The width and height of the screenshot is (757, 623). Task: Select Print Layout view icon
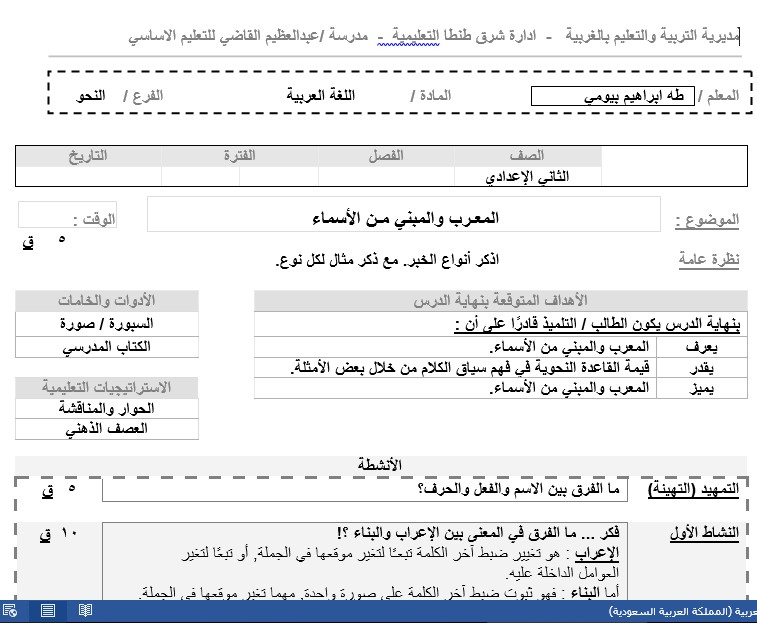(48, 611)
